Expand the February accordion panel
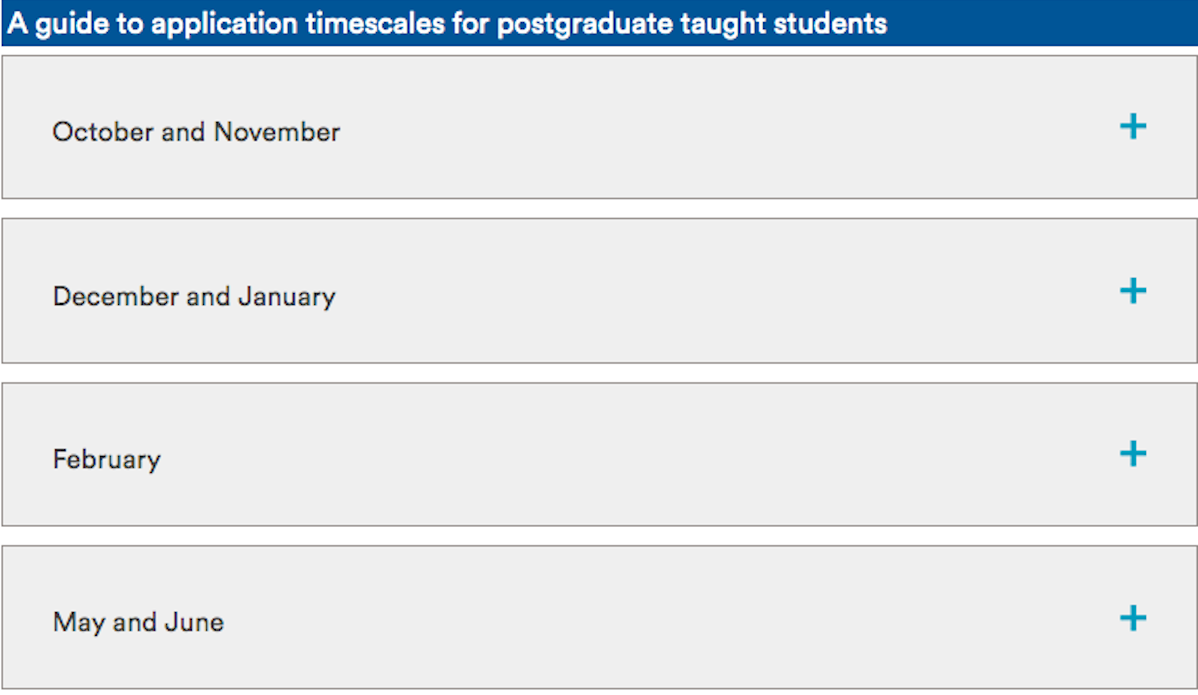 click(600, 455)
